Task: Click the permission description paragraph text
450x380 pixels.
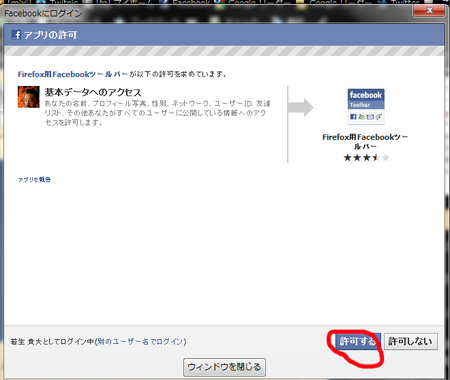Action: [157, 113]
